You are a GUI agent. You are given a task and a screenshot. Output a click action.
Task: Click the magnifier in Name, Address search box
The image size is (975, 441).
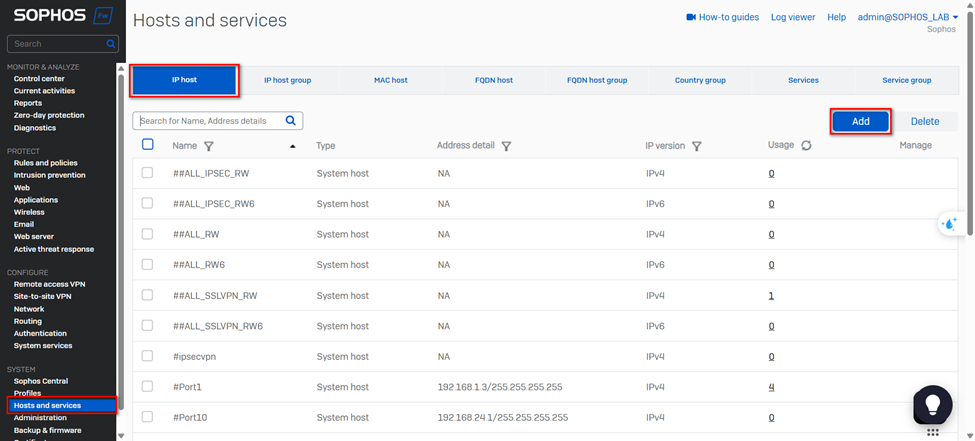click(x=291, y=121)
